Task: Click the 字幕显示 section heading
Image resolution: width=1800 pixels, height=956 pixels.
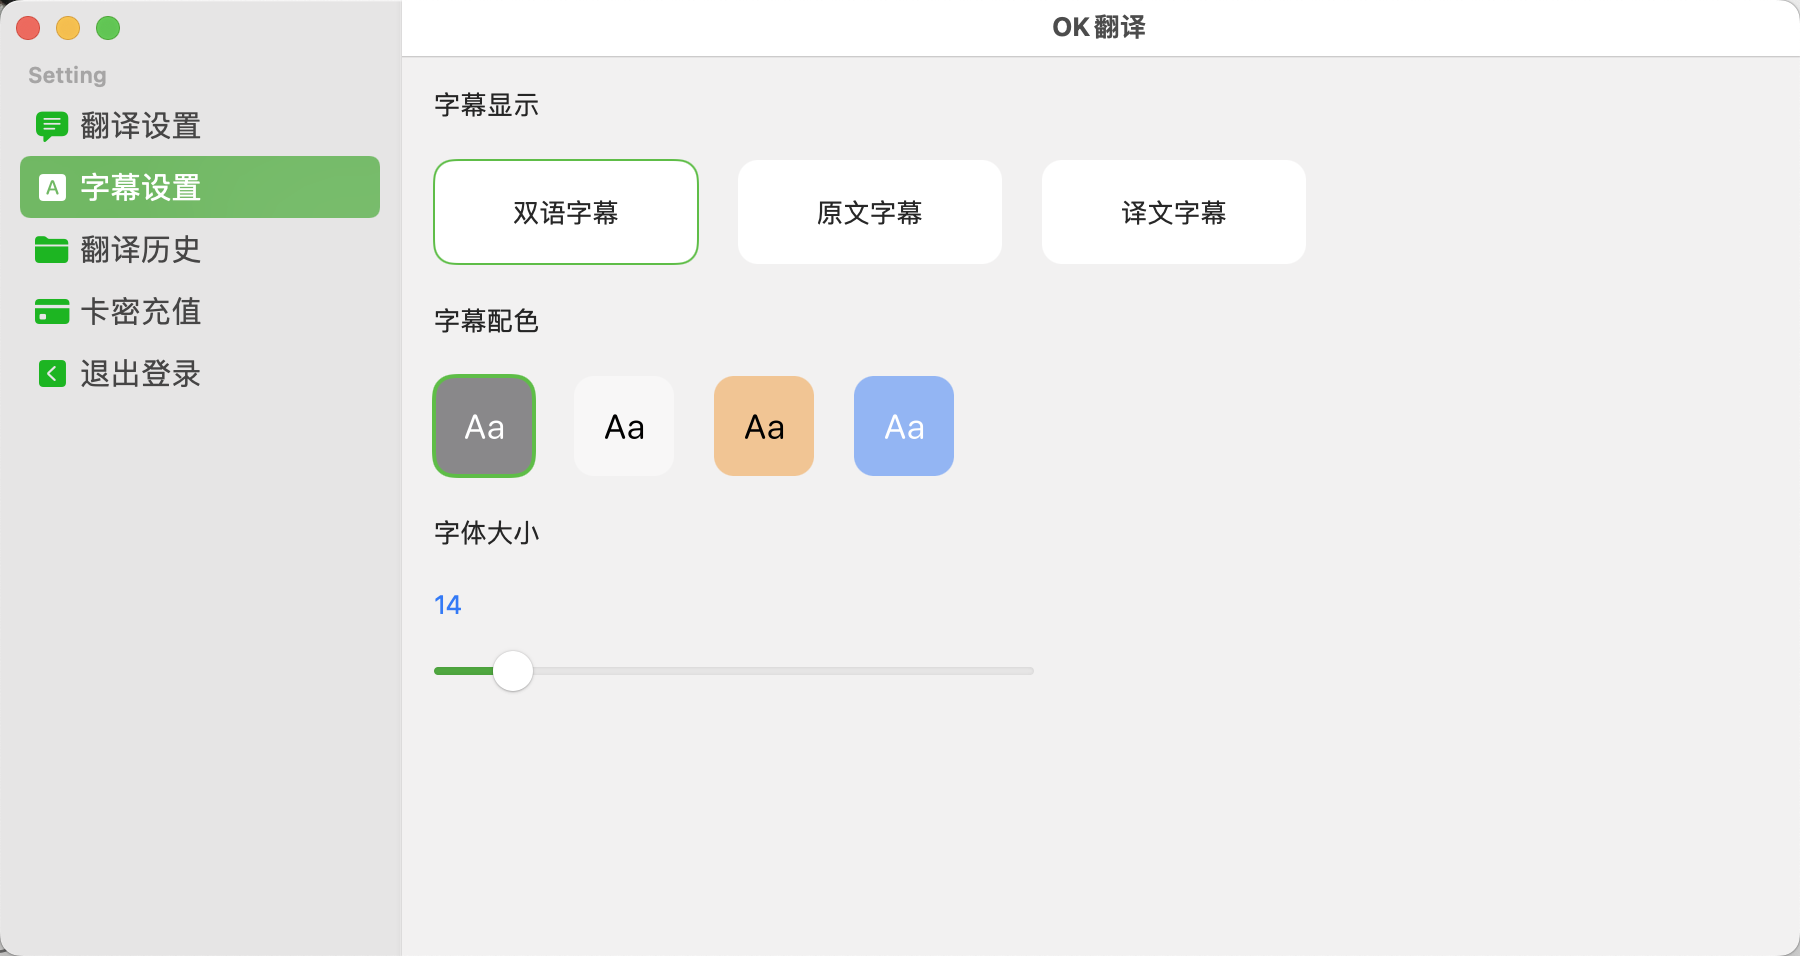Action: point(486,105)
